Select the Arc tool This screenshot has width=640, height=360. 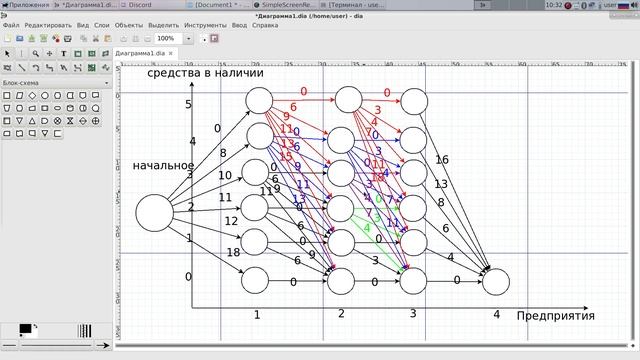tap(36, 67)
